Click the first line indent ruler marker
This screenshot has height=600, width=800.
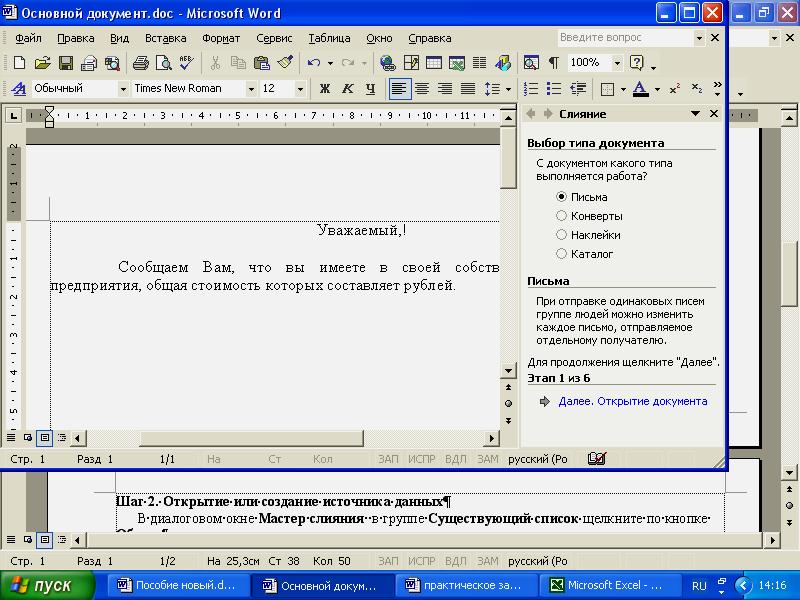[x=49, y=111]
